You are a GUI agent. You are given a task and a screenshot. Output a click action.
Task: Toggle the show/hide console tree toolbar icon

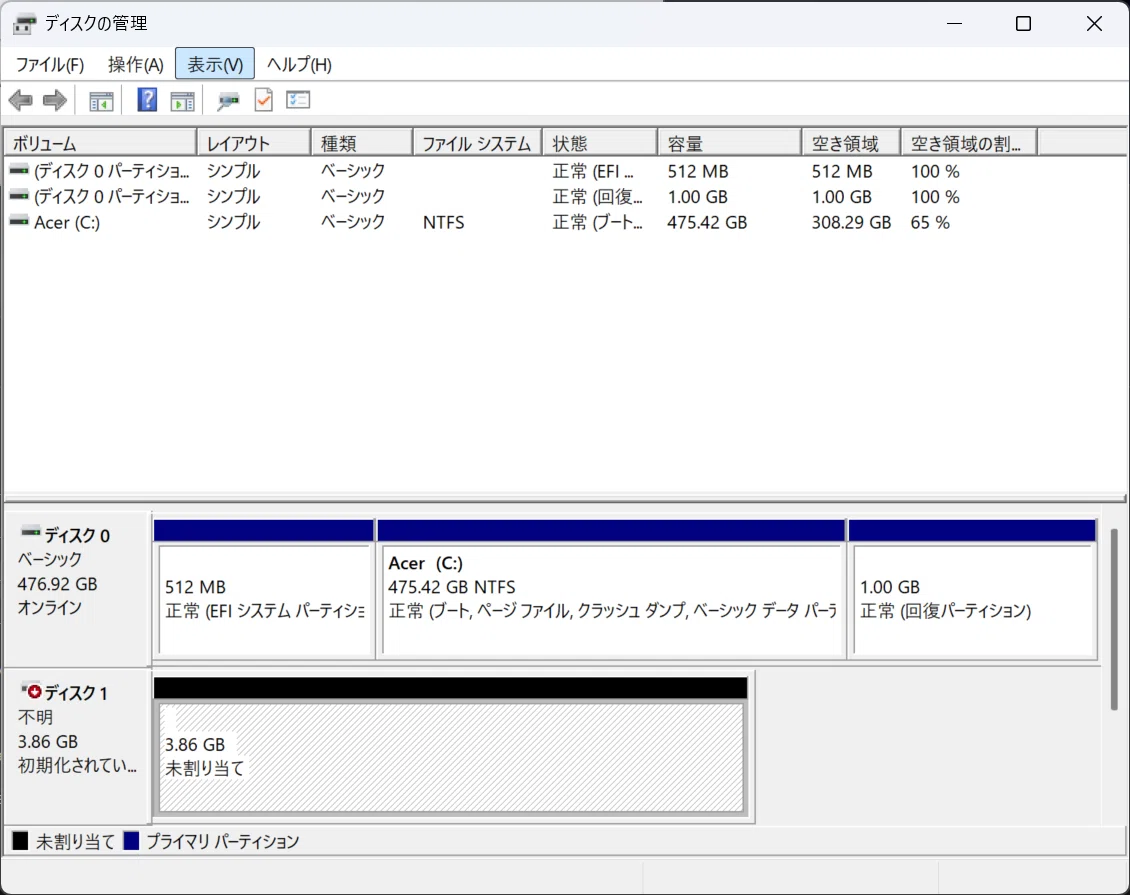tap(101, 101)
